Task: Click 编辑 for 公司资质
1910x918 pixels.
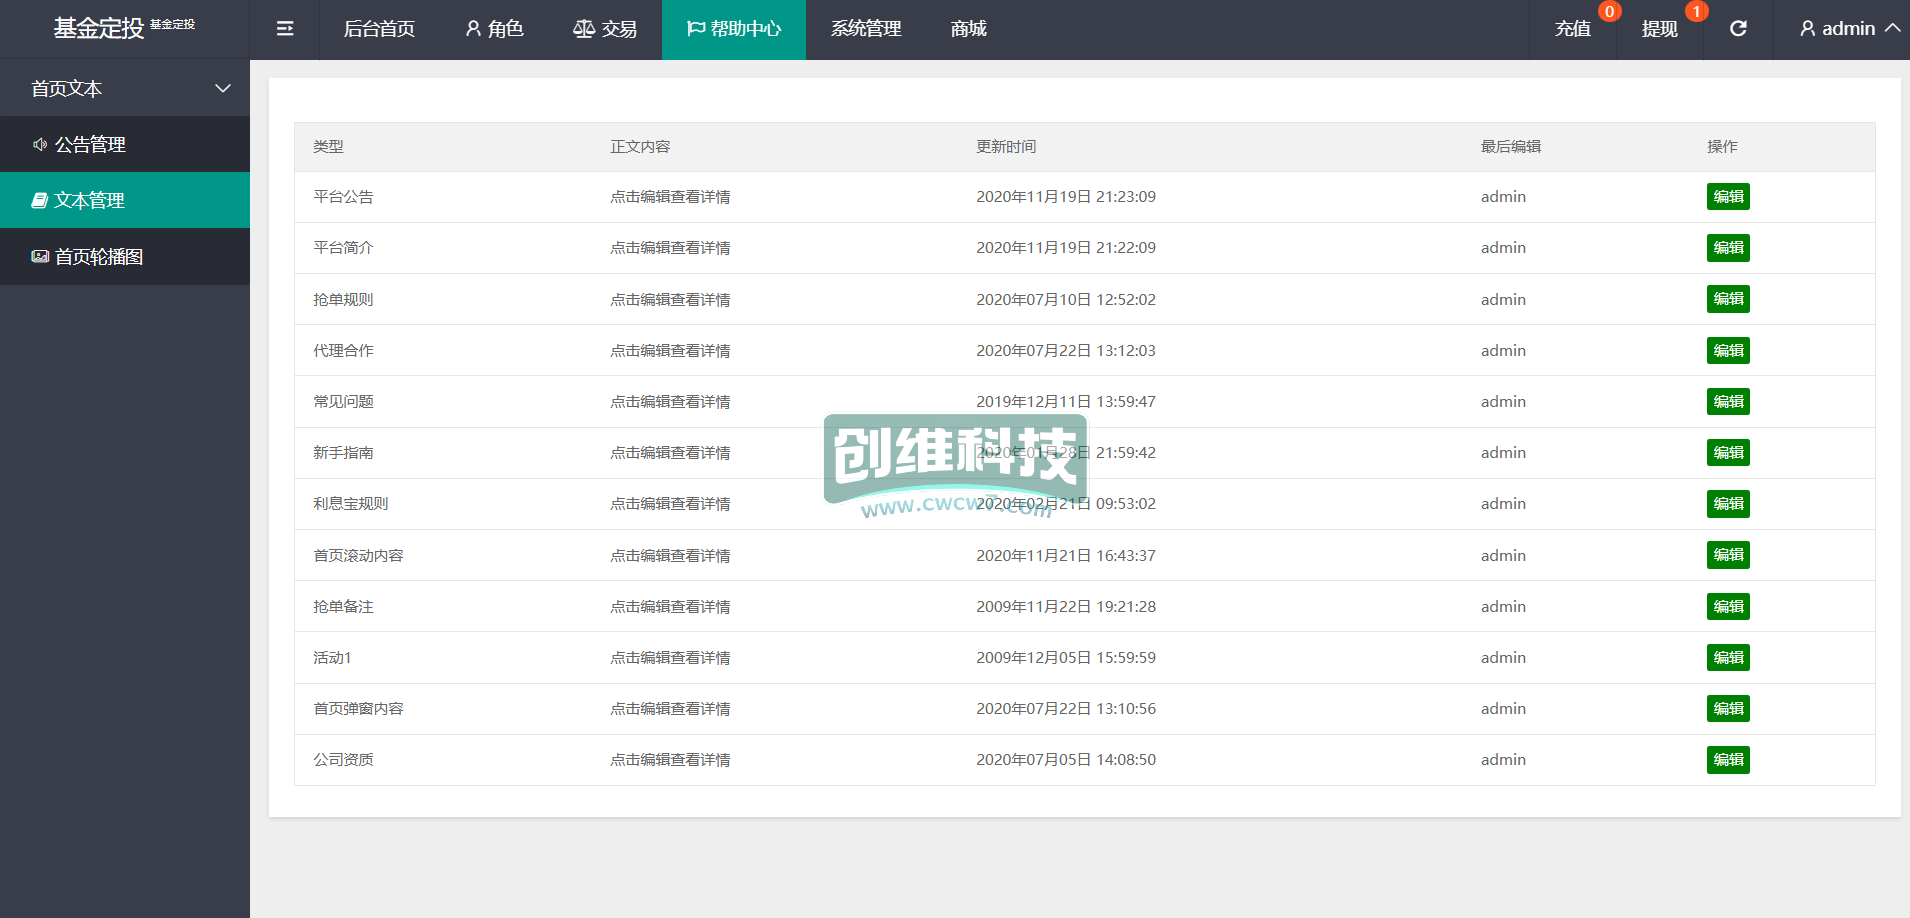Action: click(1728, 760)
